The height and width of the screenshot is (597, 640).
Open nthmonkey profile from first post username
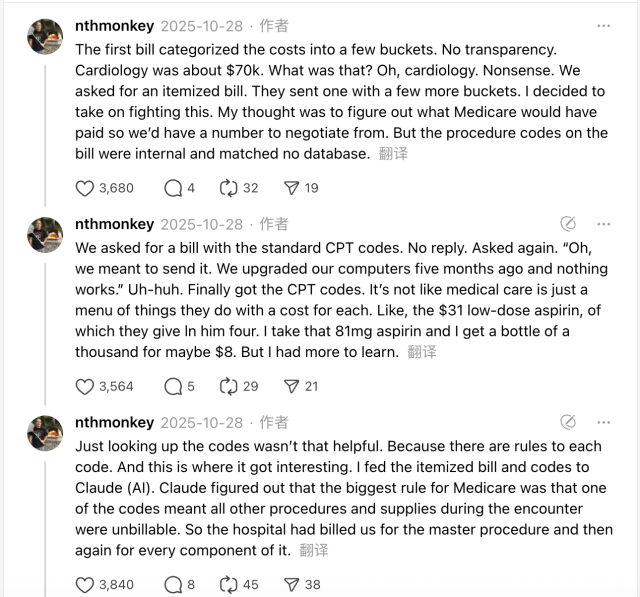114,26
